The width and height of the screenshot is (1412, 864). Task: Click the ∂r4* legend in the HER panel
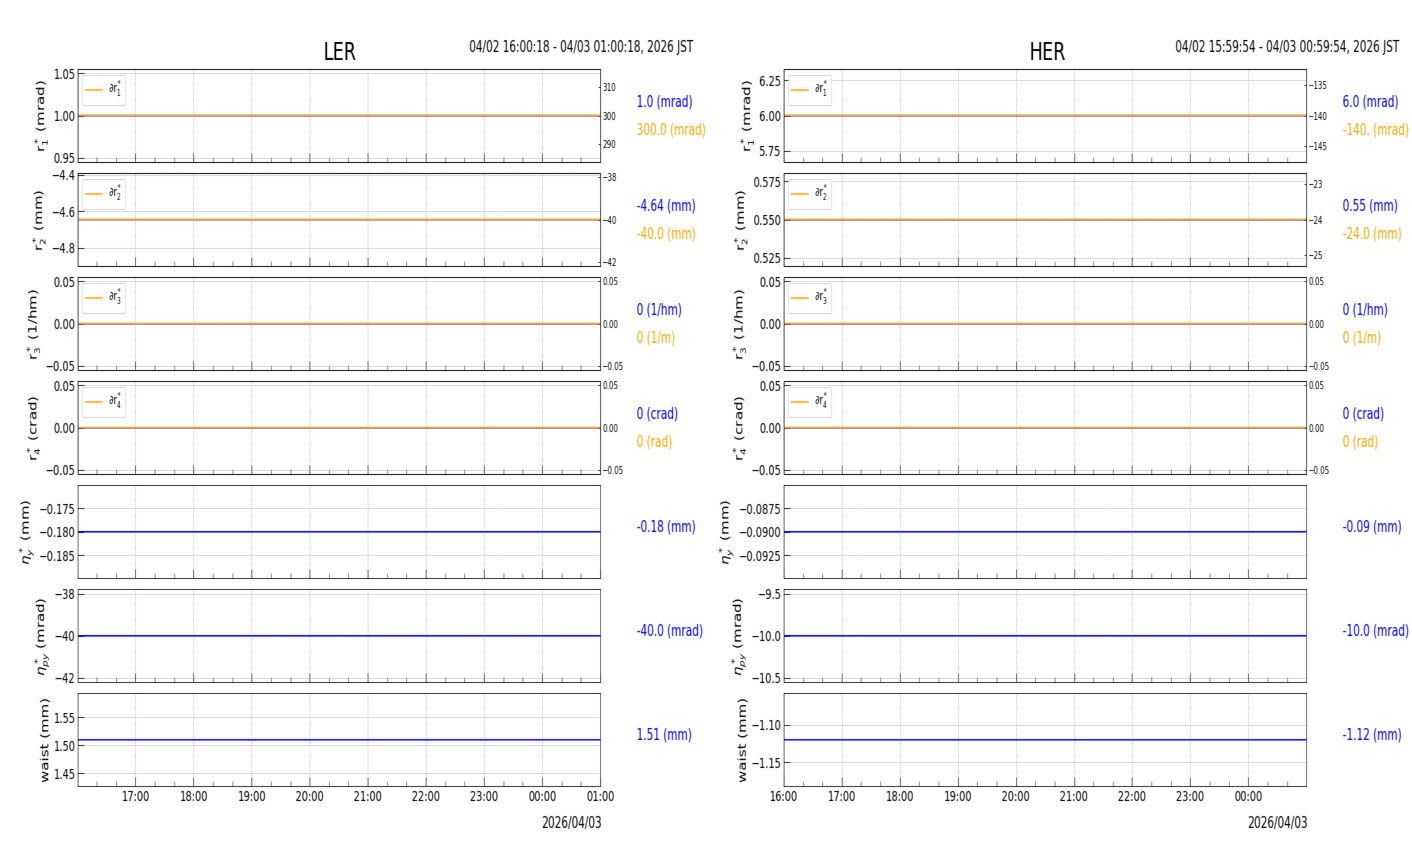[x=809, y=402]
